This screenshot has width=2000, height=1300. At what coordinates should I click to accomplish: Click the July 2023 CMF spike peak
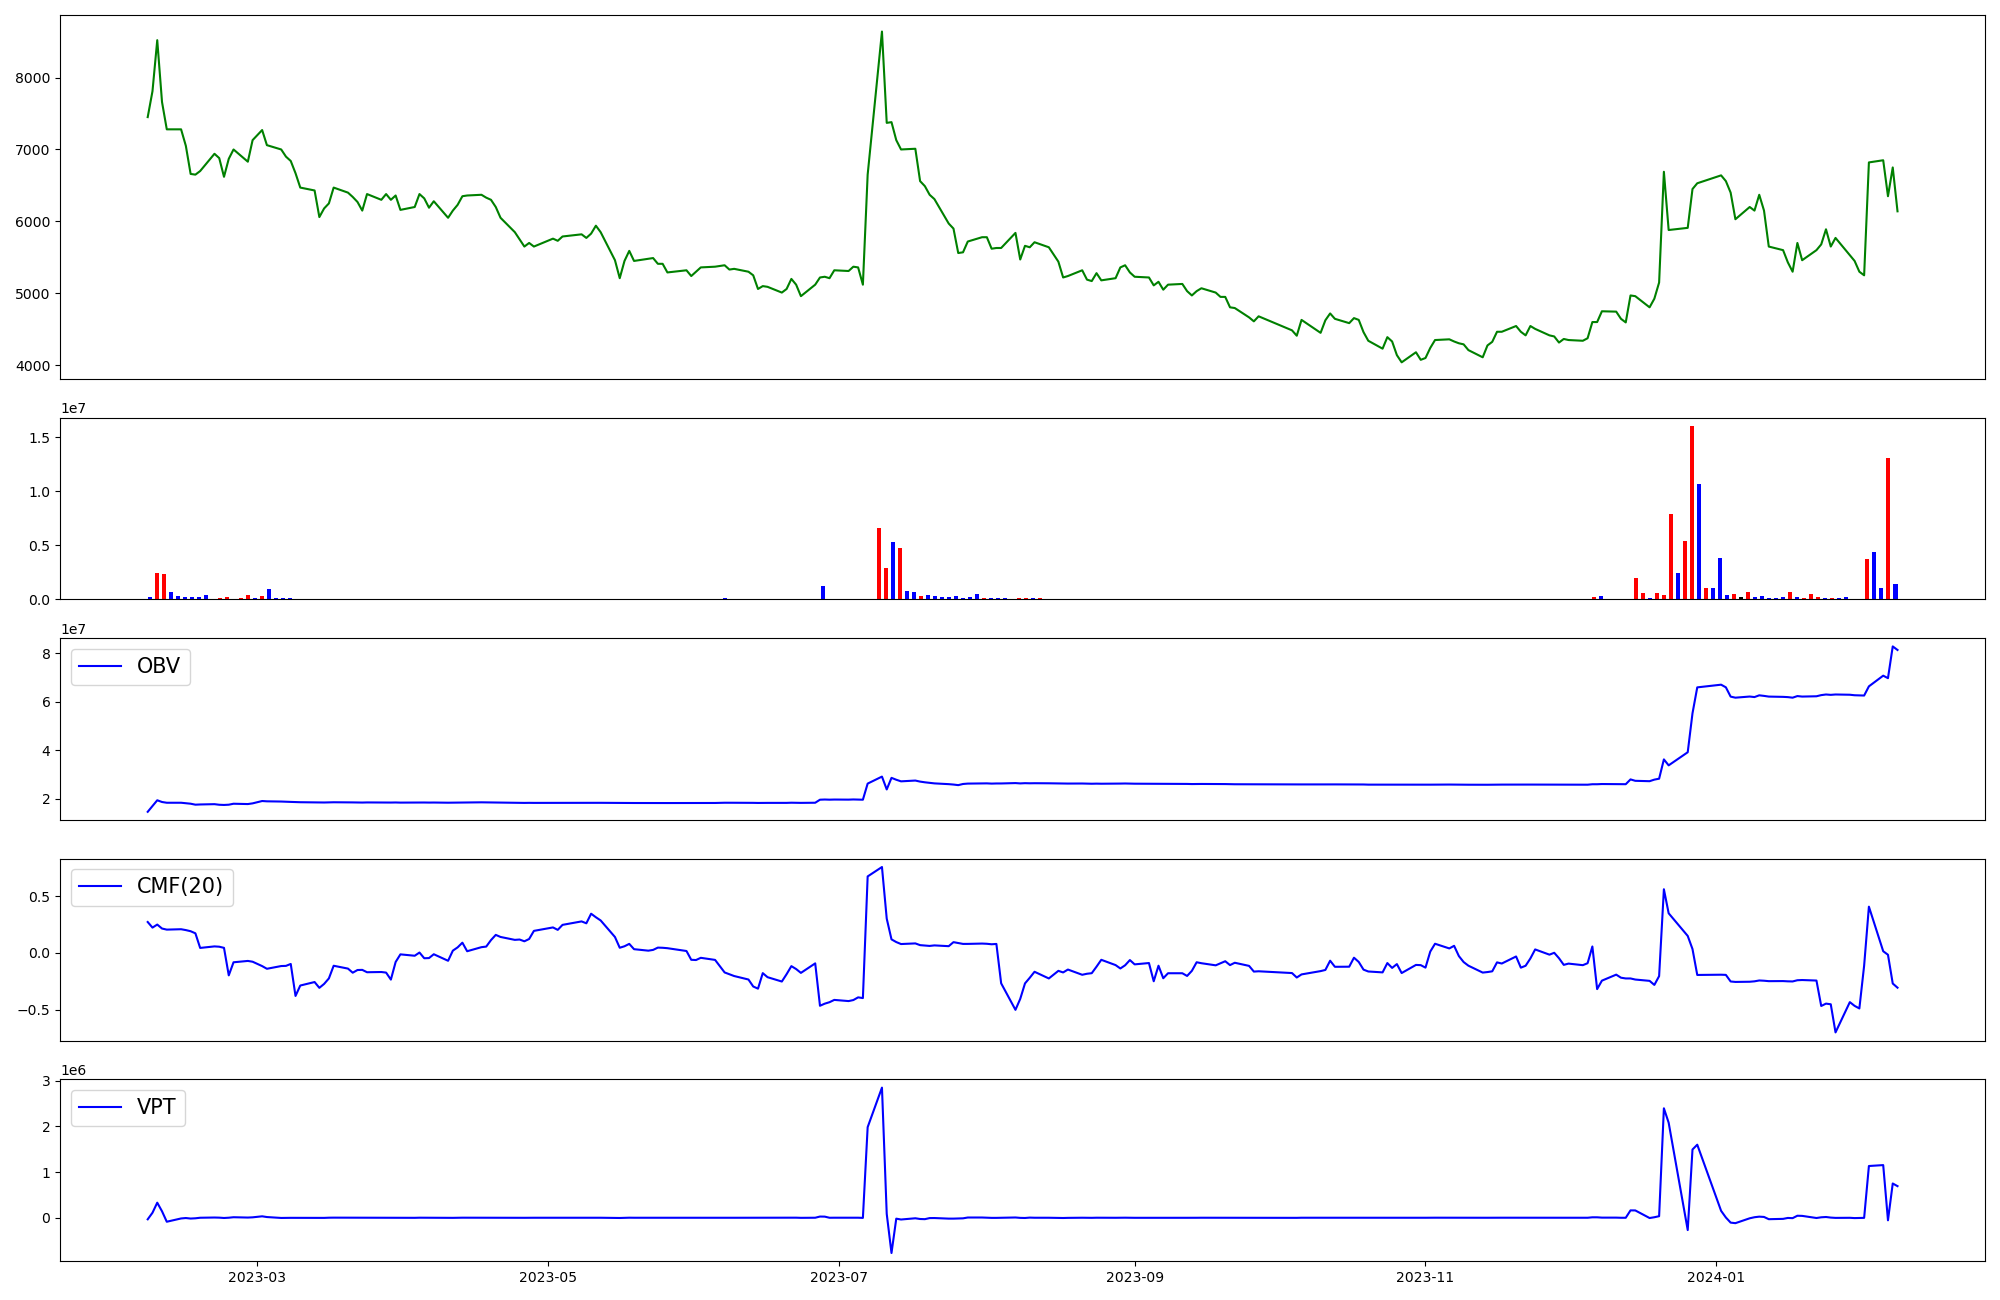pos(881,868)
